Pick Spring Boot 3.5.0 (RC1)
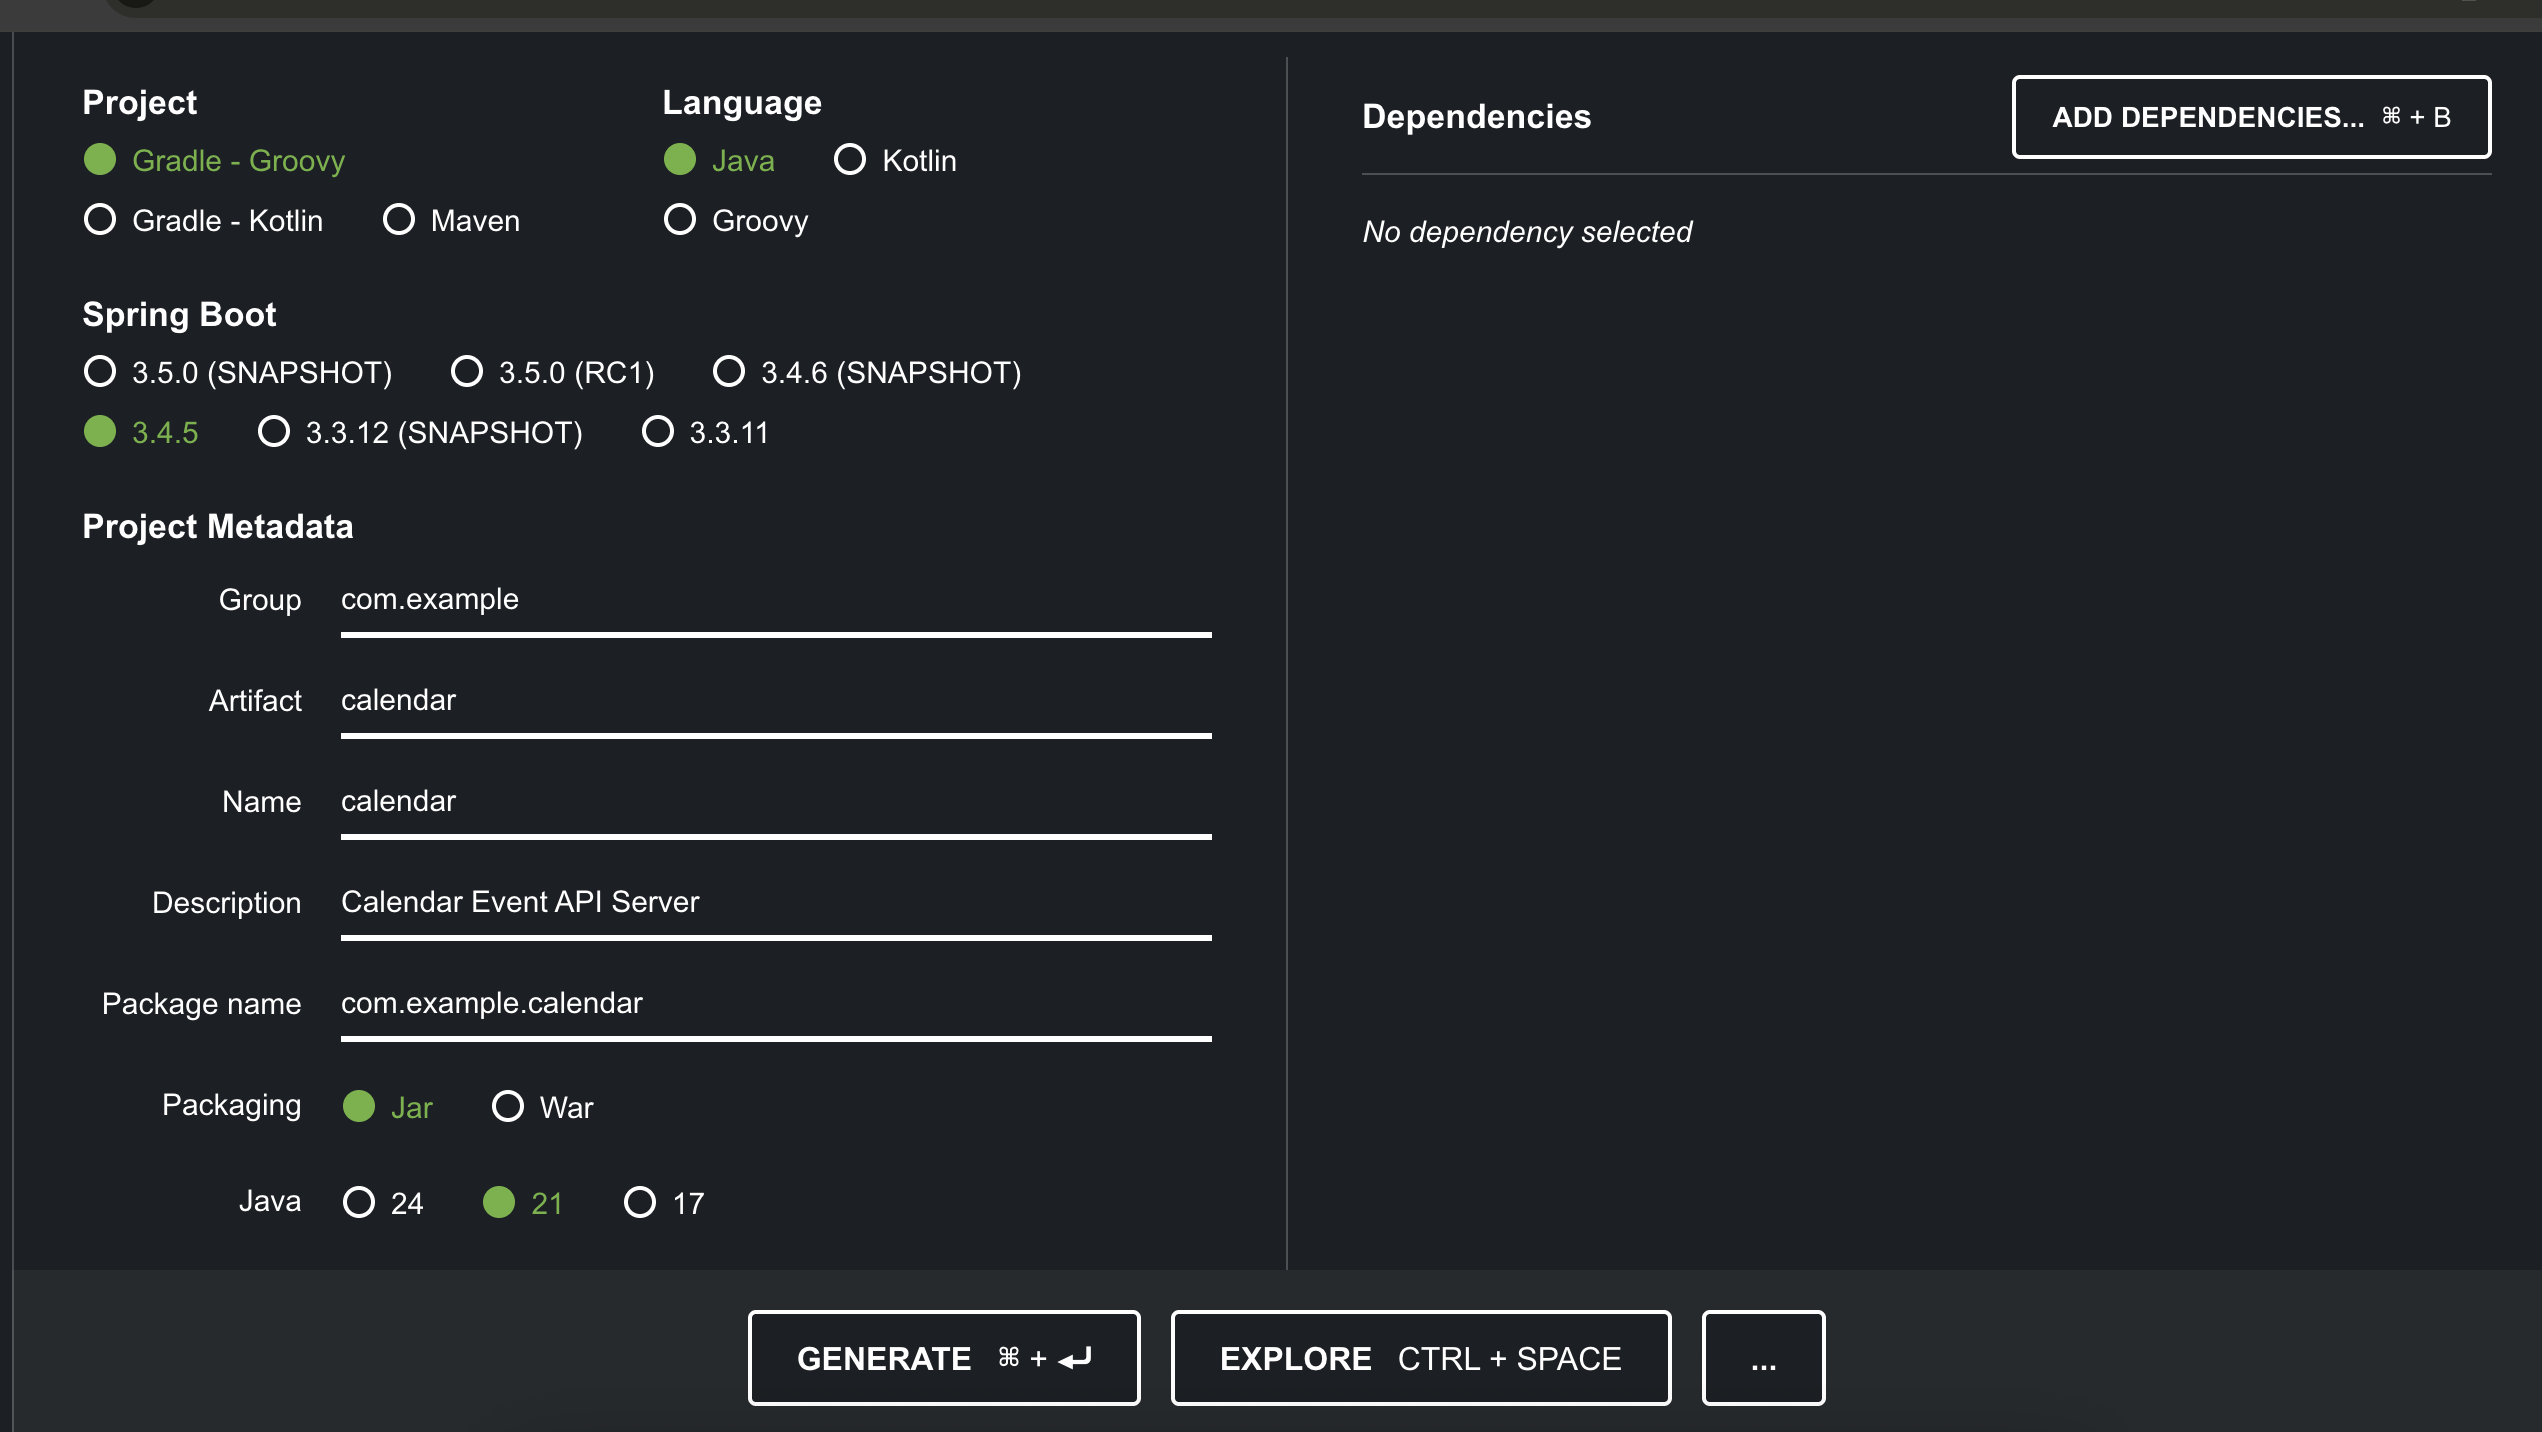Screen dimensions: 2542x1432 tap(467, 371)
